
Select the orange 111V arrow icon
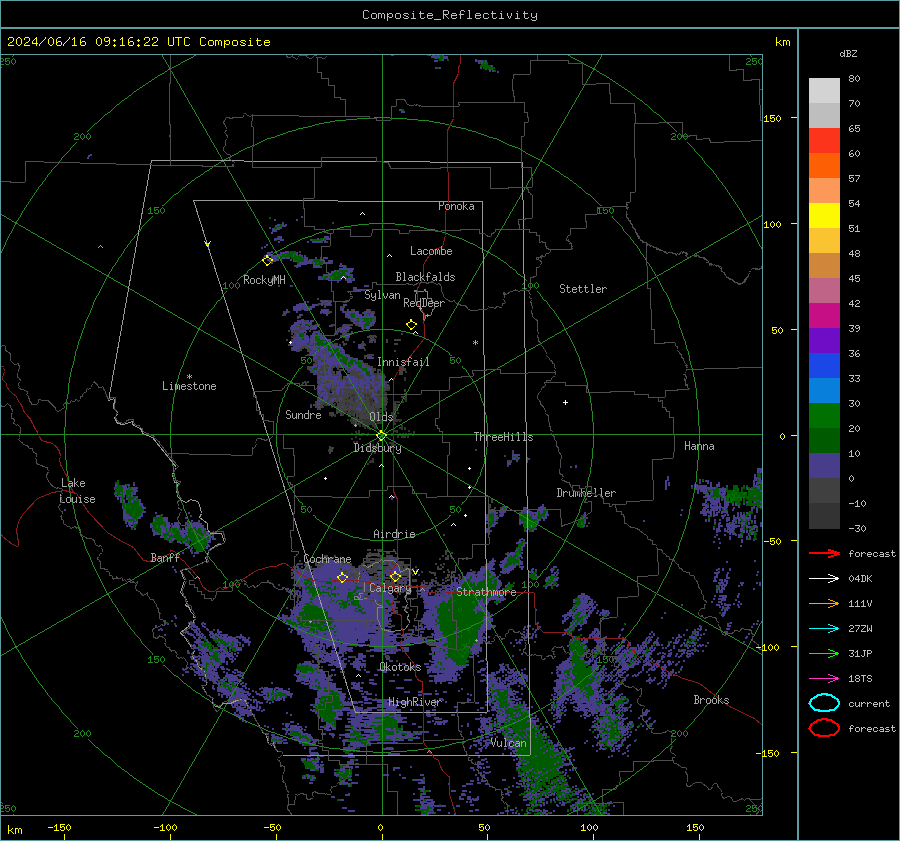[824, 603]
